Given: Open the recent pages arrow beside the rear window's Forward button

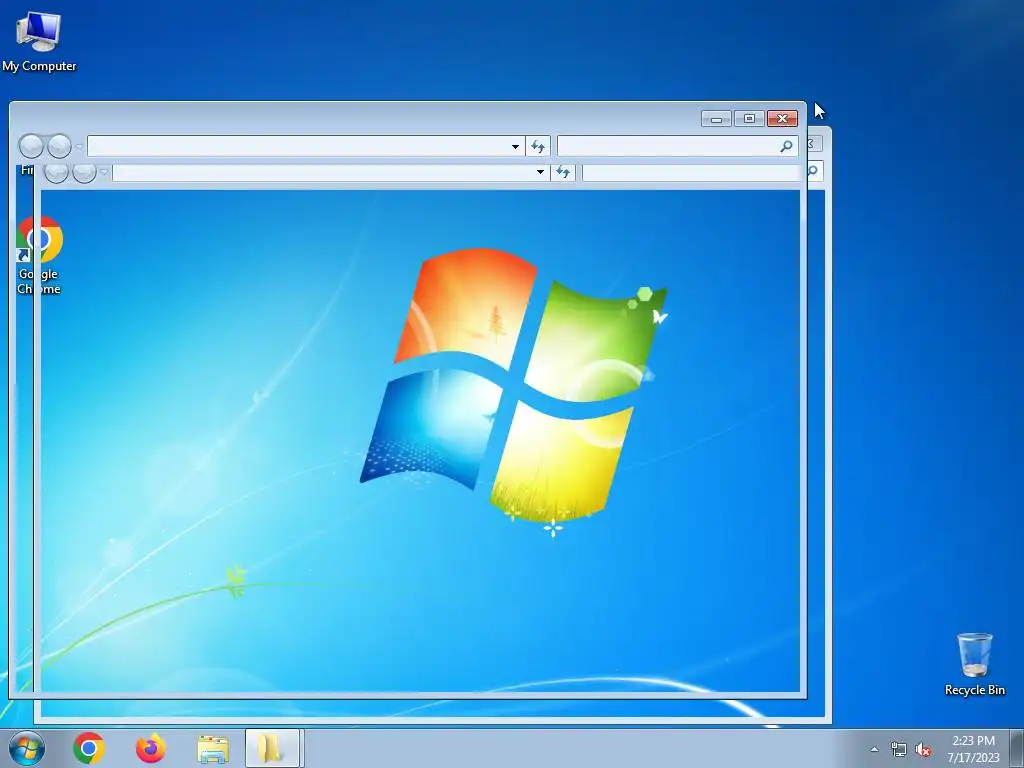Looking at the screenshot, I should point(104,172).
